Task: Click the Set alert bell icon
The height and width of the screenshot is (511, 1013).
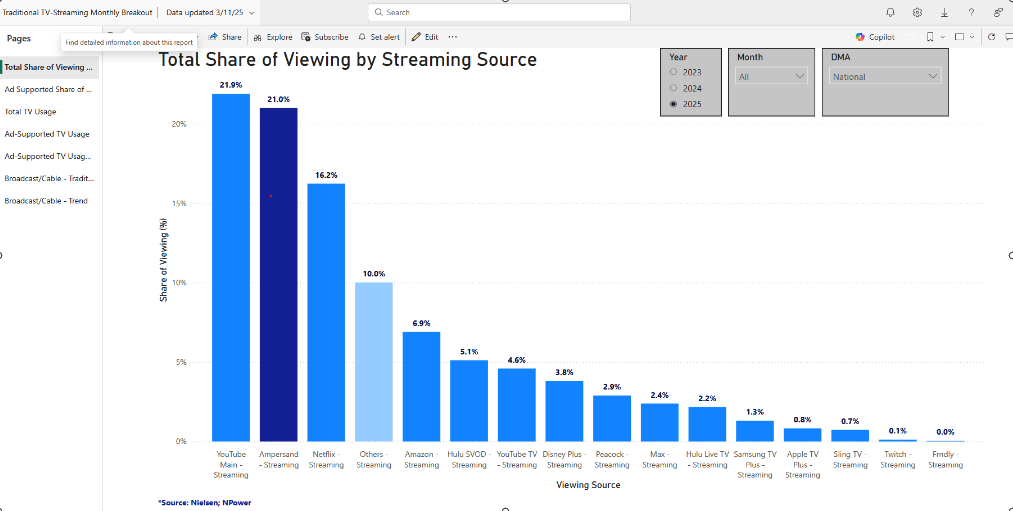Action: pos(379,37)
